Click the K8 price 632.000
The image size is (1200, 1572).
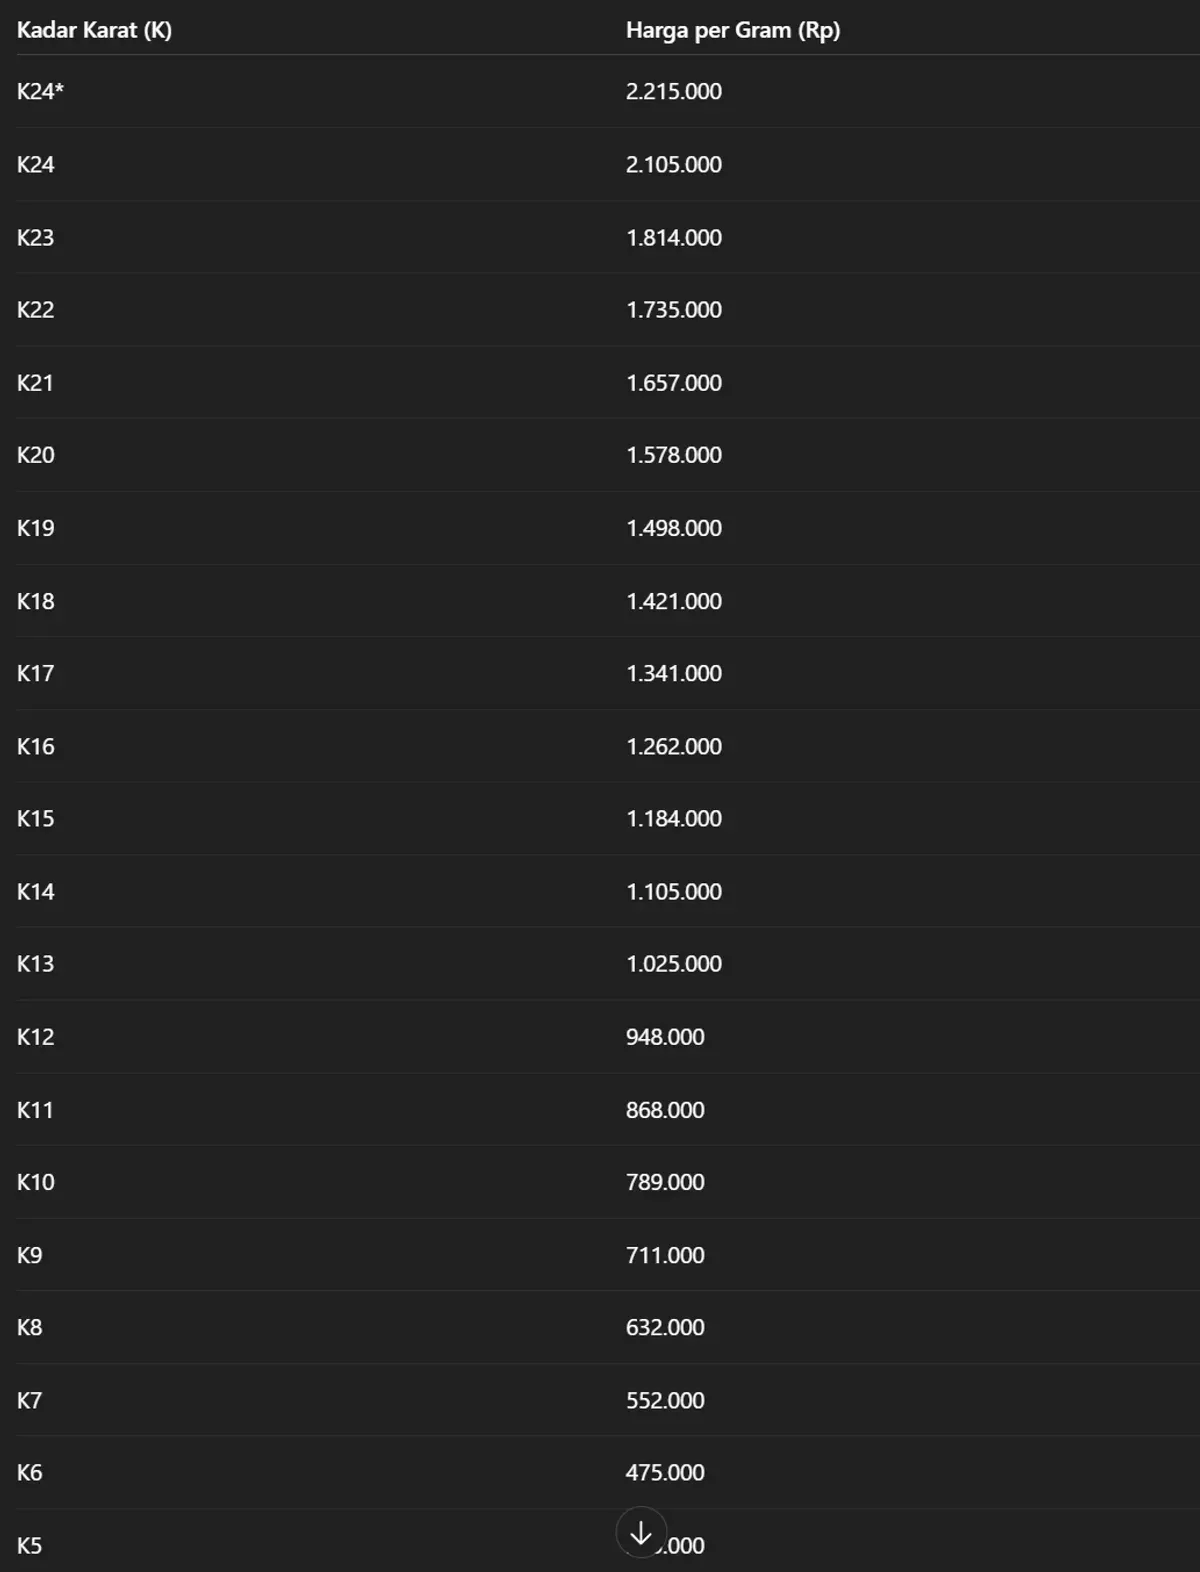click(665, 1327)
